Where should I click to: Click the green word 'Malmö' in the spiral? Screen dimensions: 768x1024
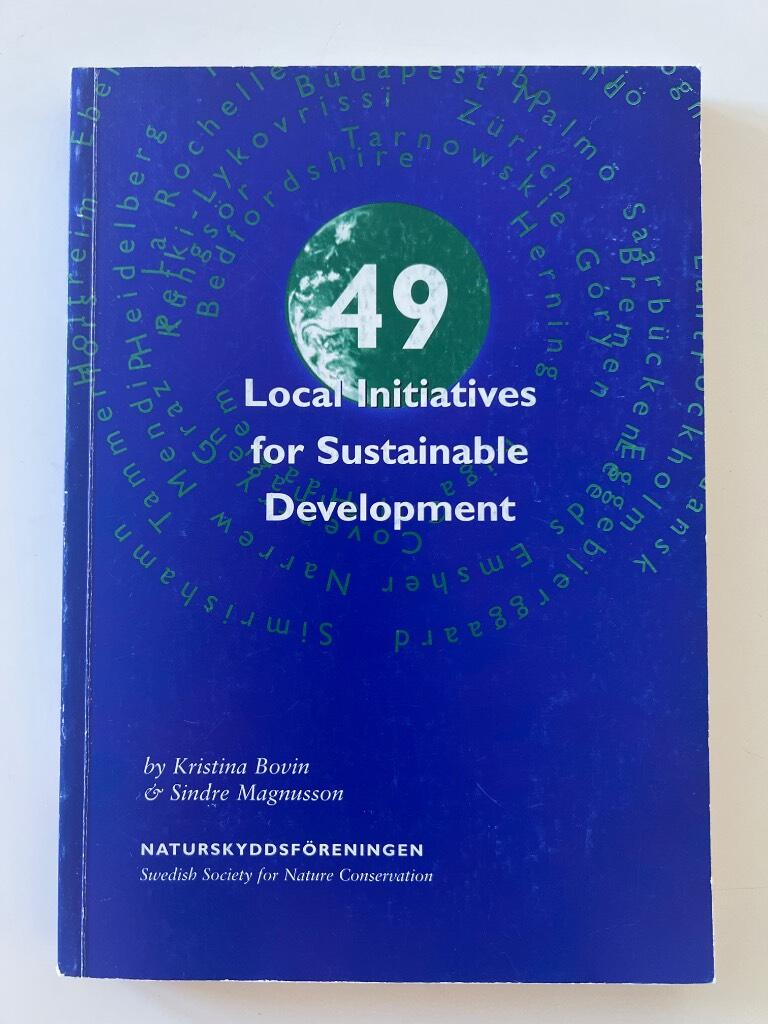pyautogui.click(x=568, y=134)
